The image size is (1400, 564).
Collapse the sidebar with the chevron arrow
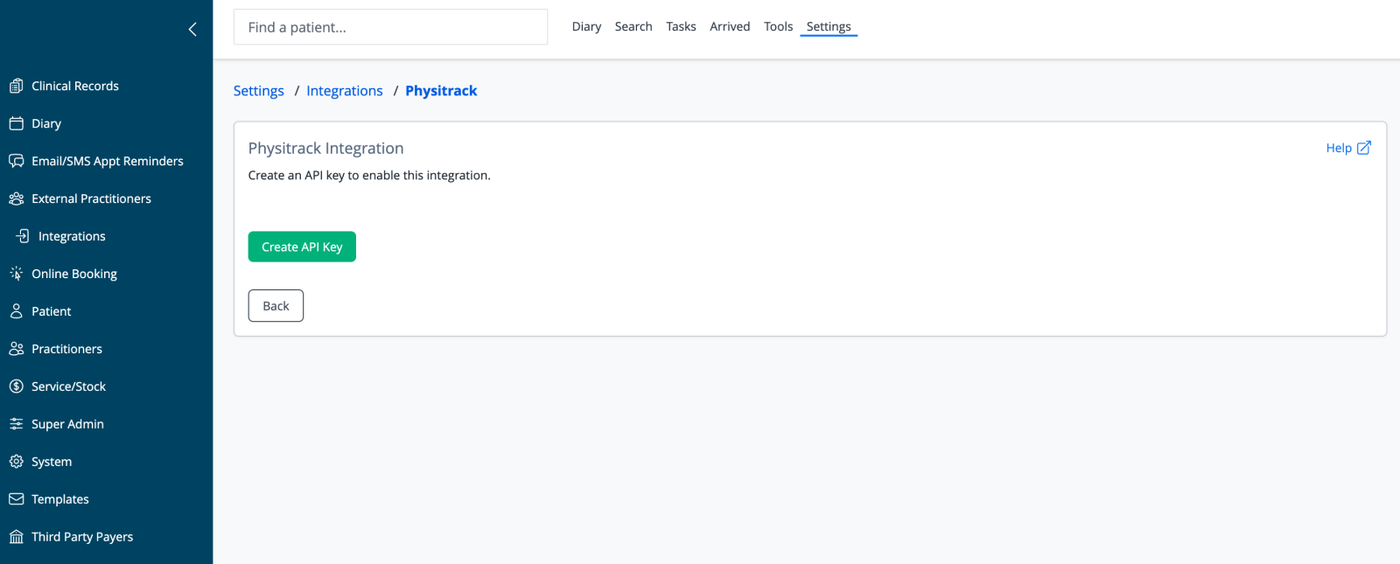tap(193, 29)
